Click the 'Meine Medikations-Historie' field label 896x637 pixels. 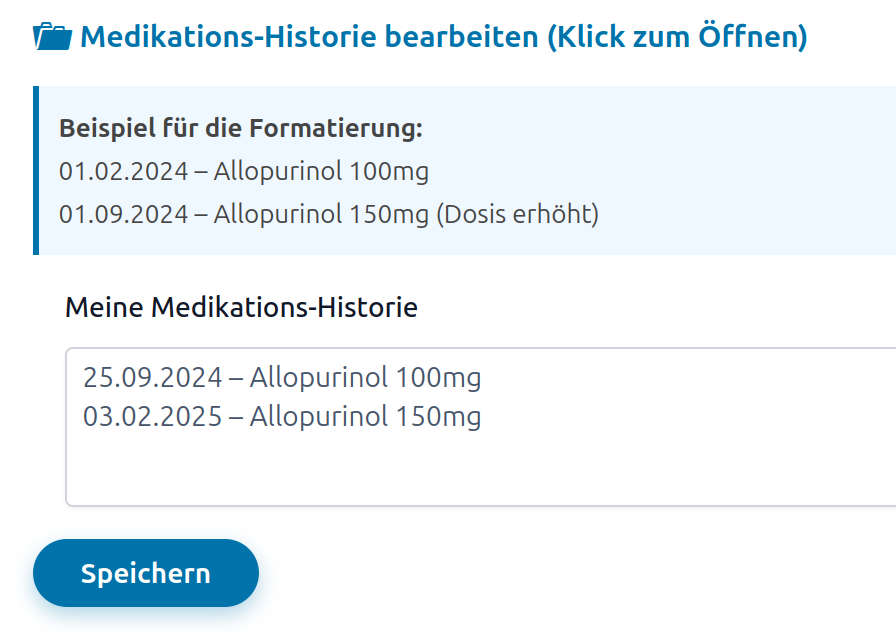[241, 307]
